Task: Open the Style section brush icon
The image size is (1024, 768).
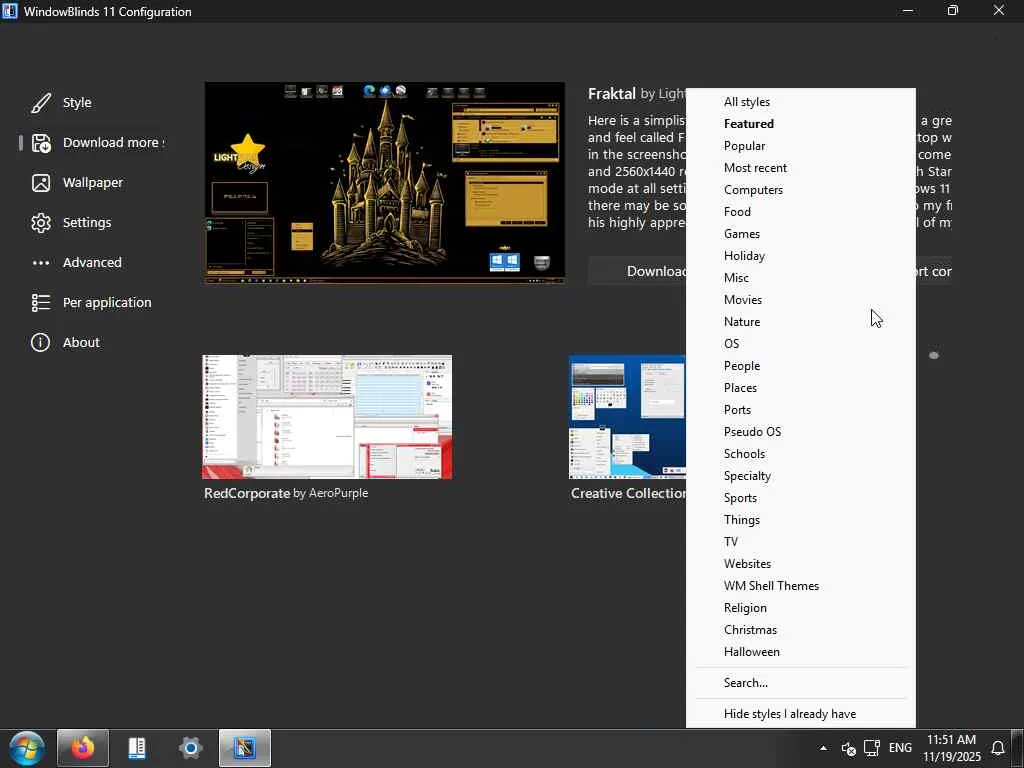Action: 40,103
